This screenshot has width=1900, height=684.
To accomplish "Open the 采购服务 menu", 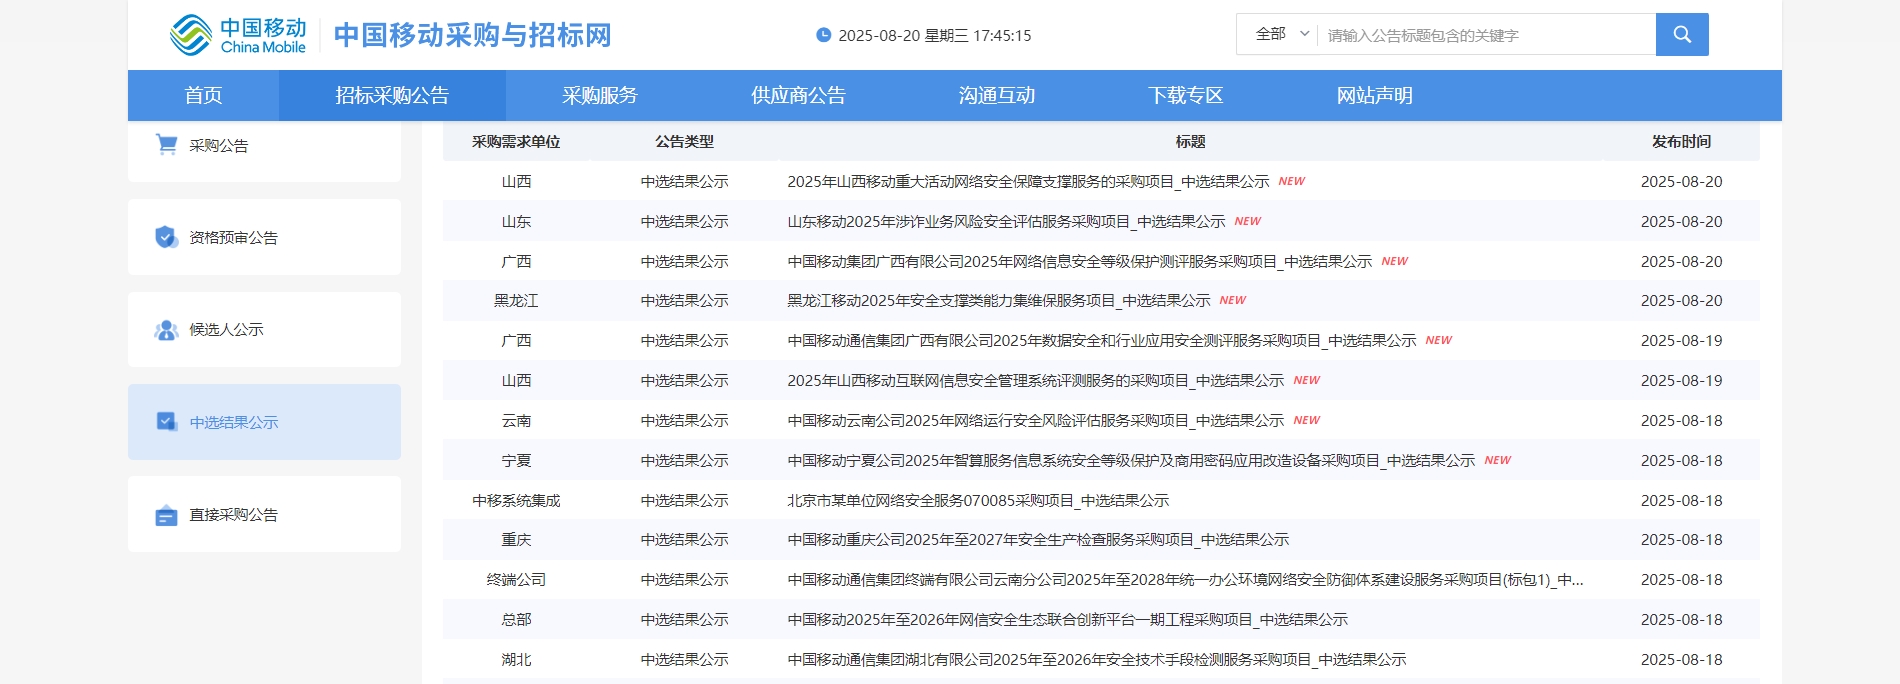I will coord(600,95).
